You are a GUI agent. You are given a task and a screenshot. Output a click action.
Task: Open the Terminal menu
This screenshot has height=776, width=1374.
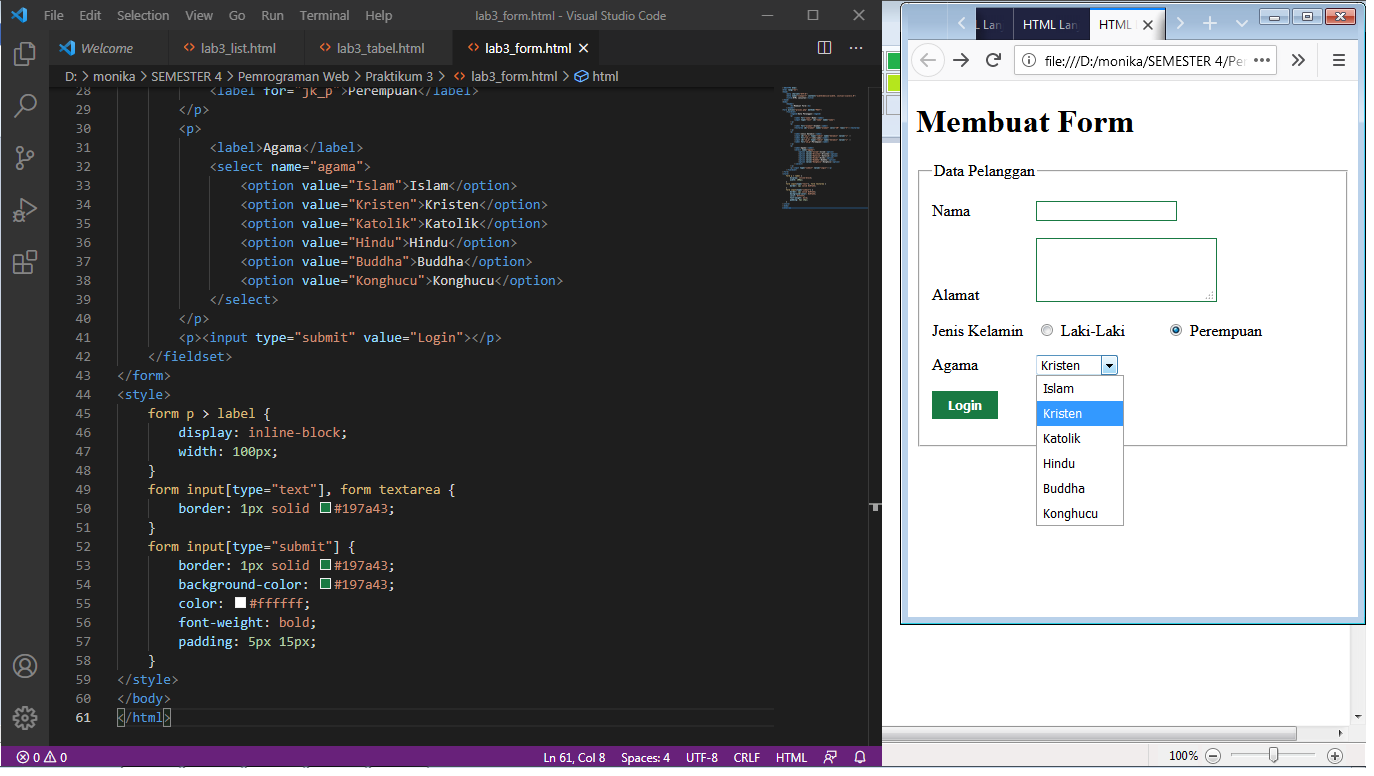point(325,16)
